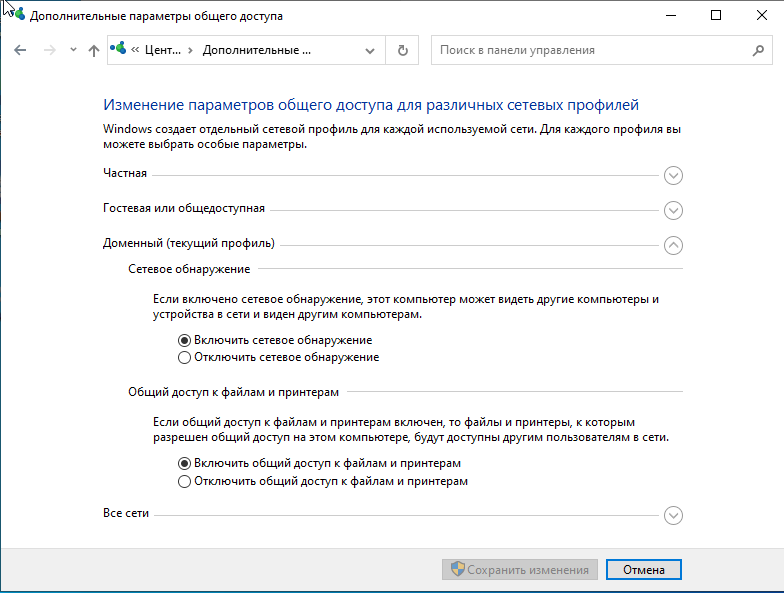The height and width of the screenshot is (593, 784).
Task: Focus the control panel search field
Action: pyautogui.click(x=602, y=50)
